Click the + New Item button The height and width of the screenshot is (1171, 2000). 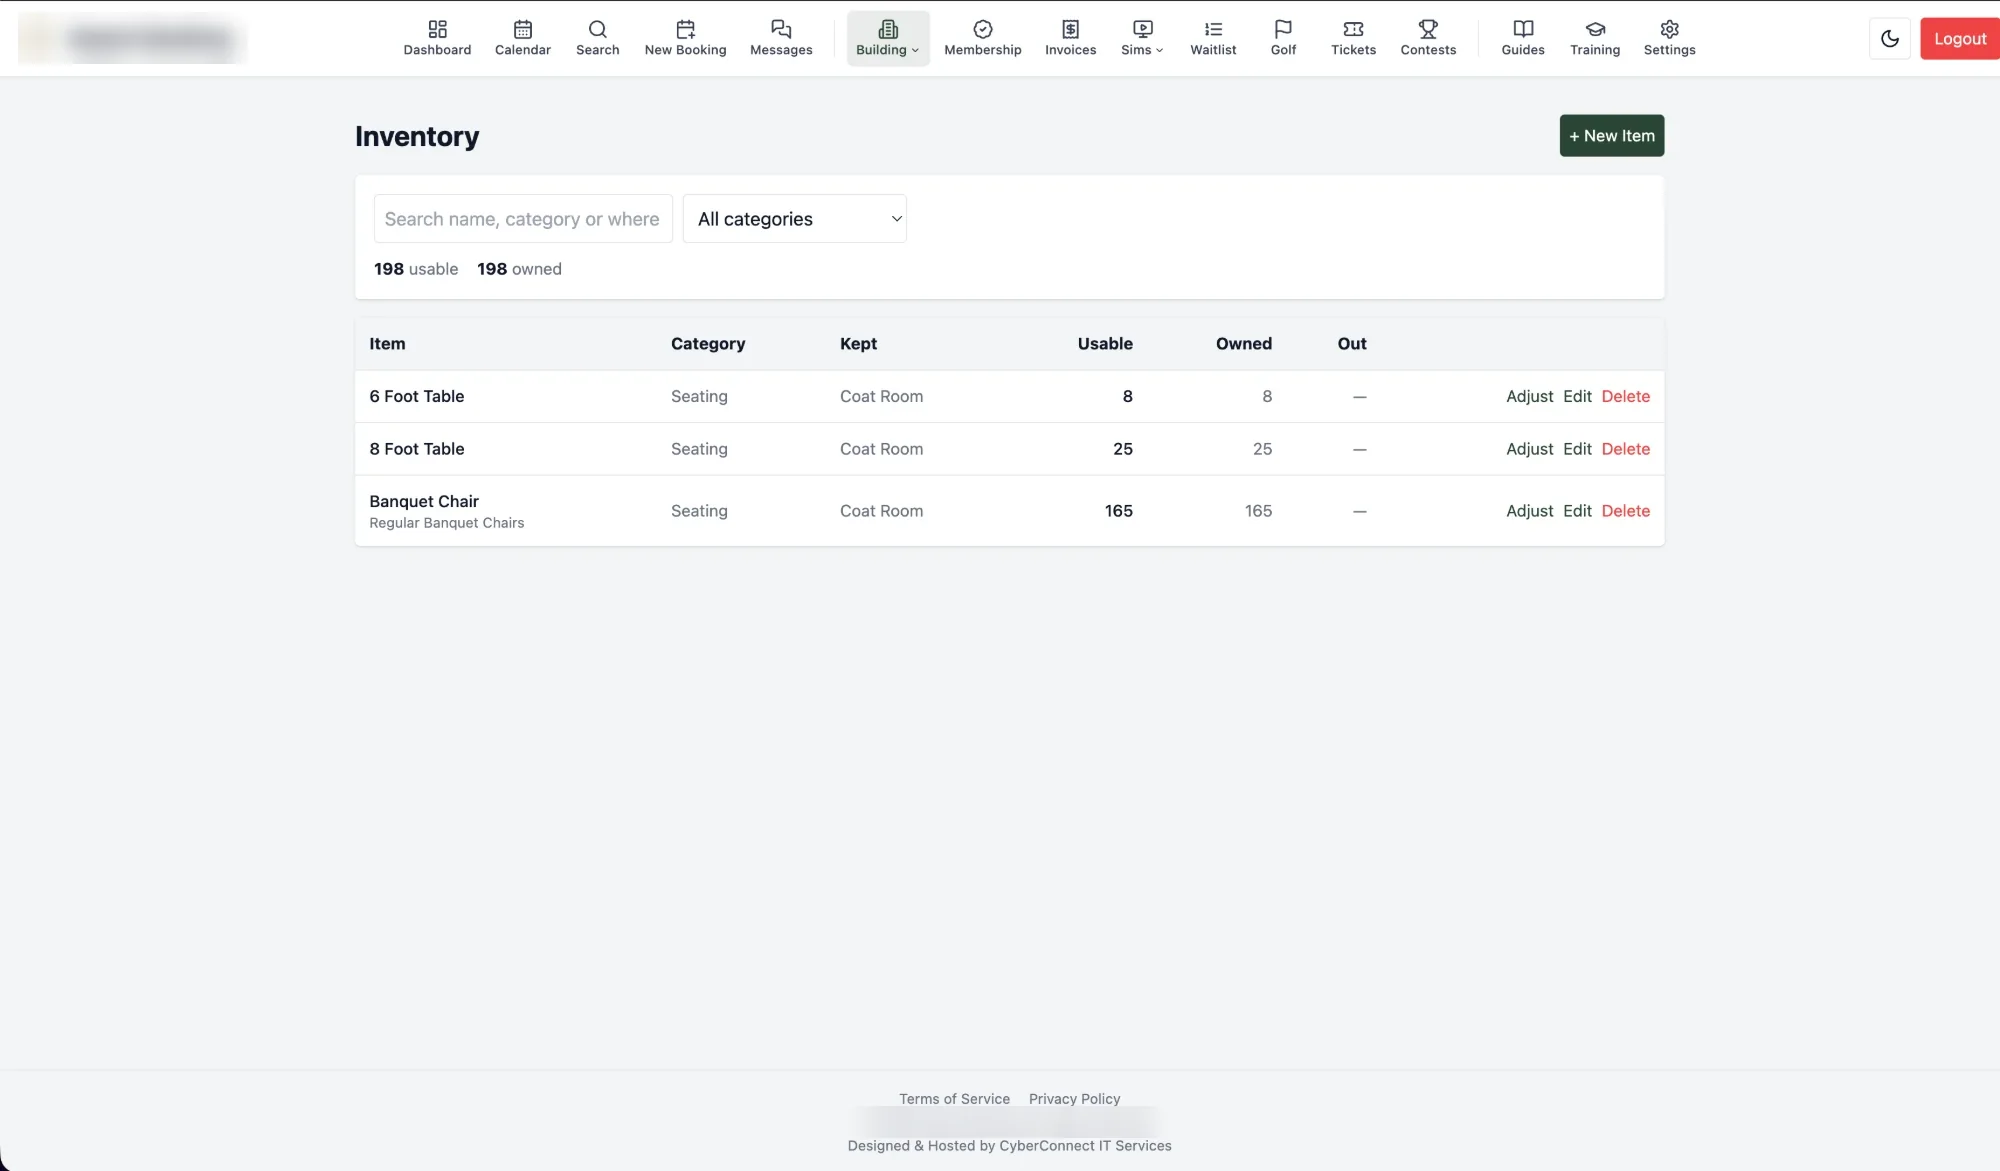(x=1611, y=135)
